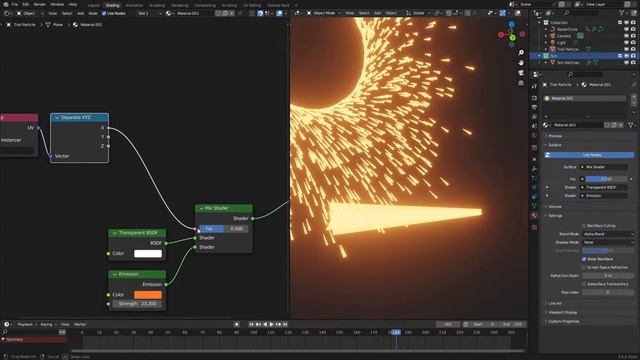Toggle perspective/orthographic grid icon in viewport
640x360 pixels.
pos(521,83)
